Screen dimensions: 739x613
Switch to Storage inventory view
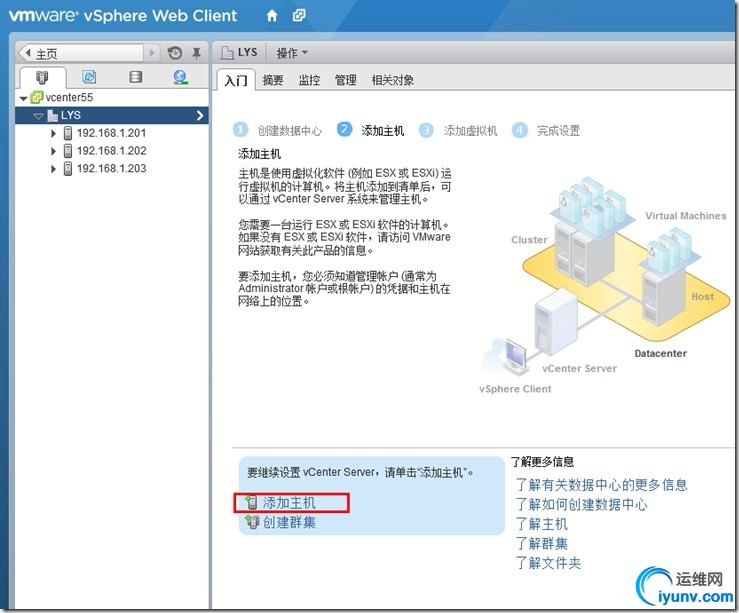point(136,77)
